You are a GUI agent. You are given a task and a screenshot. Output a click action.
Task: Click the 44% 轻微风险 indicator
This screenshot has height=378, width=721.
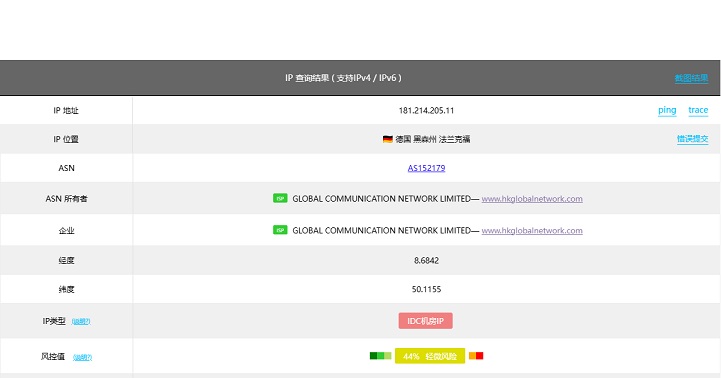click(x=429, y=356)
